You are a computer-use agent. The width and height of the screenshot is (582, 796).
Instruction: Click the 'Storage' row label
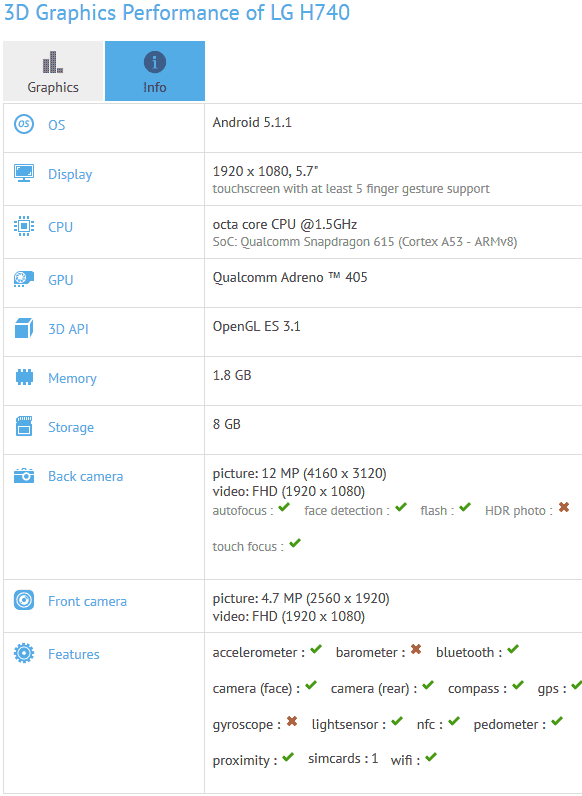point(71,427)
